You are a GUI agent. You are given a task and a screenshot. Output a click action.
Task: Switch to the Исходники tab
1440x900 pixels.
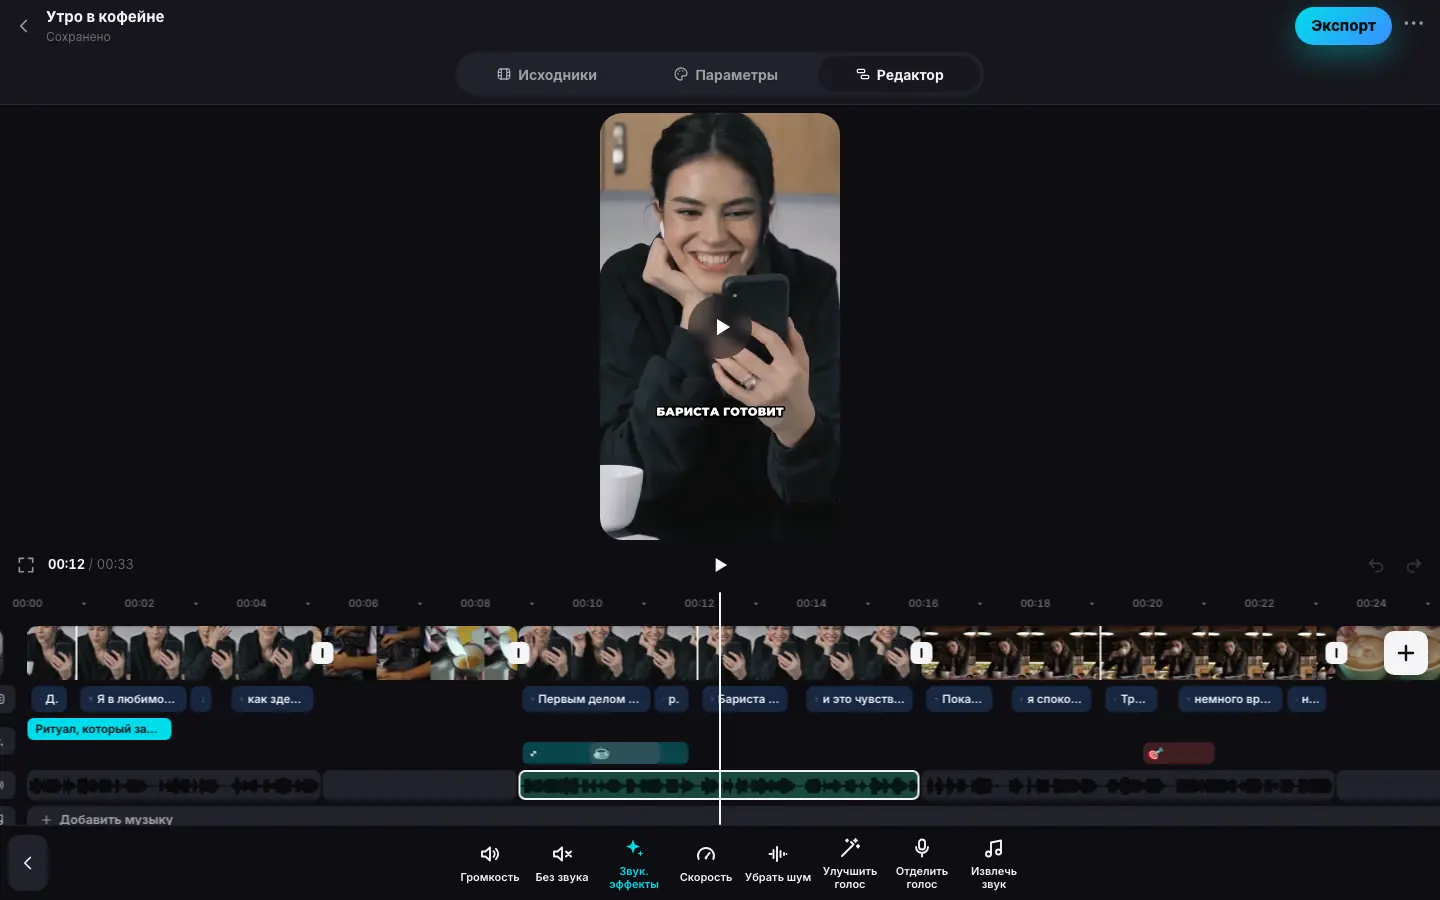[x=547, y=75]
